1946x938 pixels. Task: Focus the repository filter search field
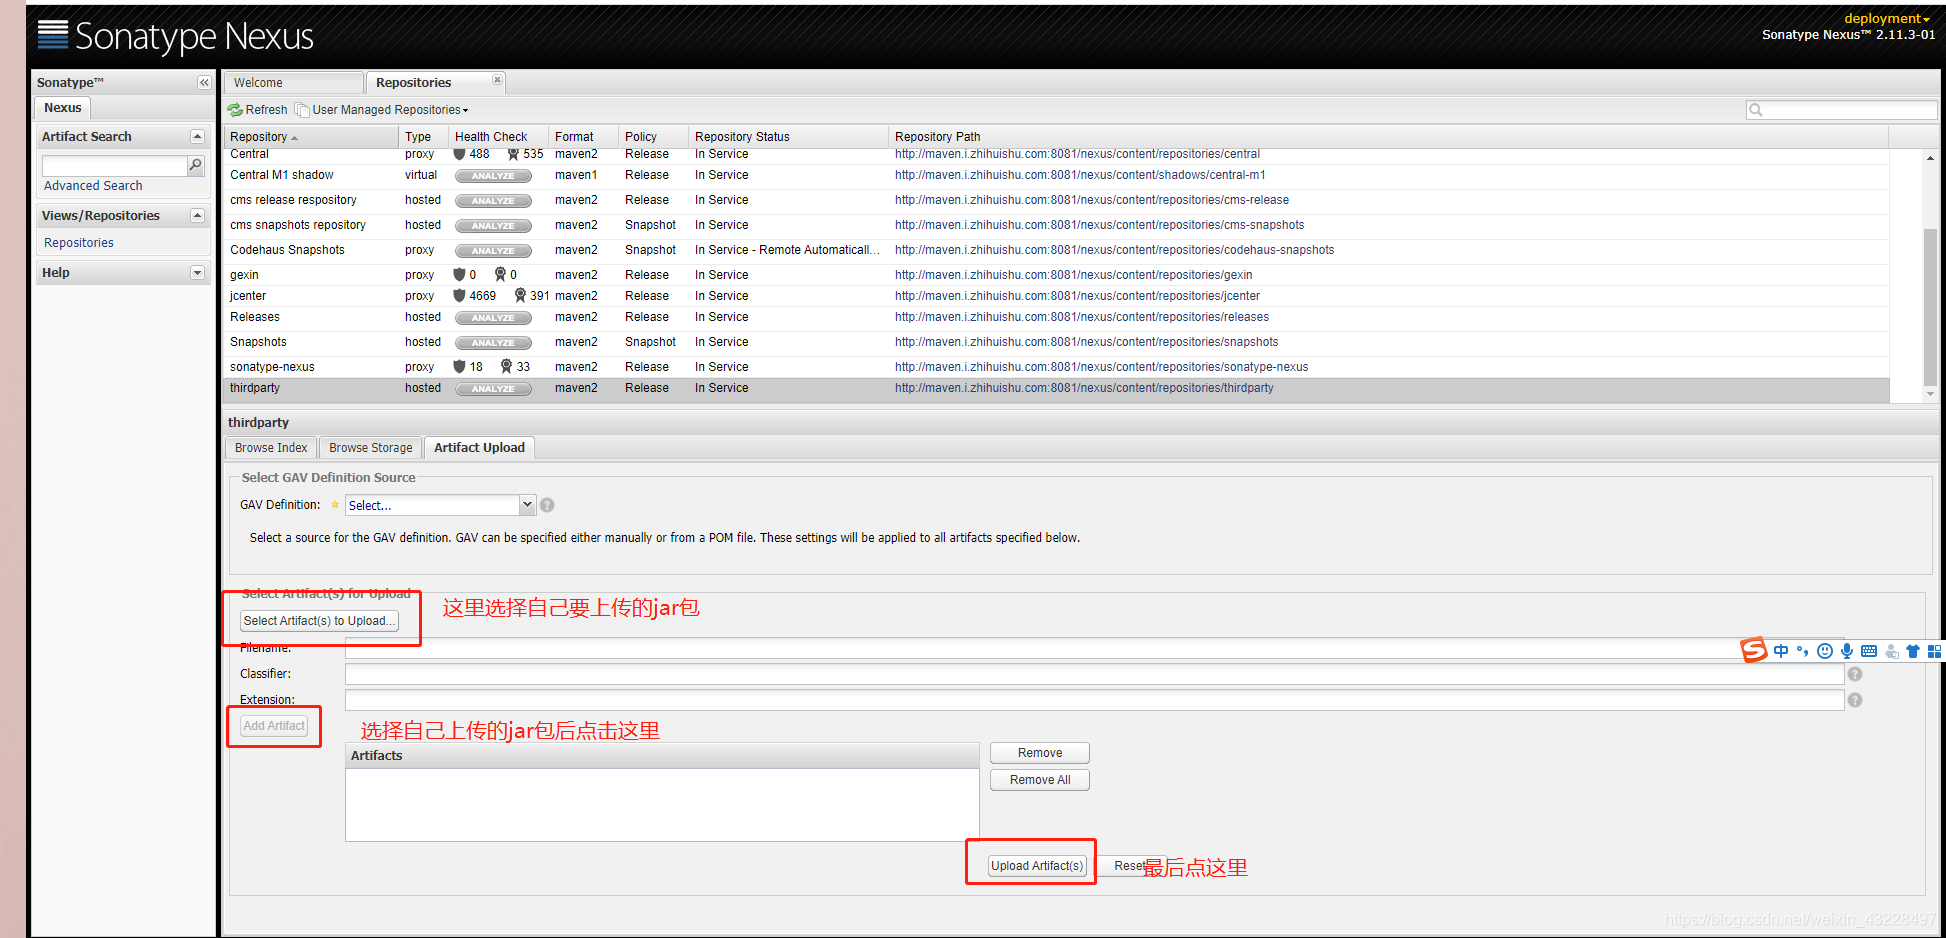(1841, 110)
